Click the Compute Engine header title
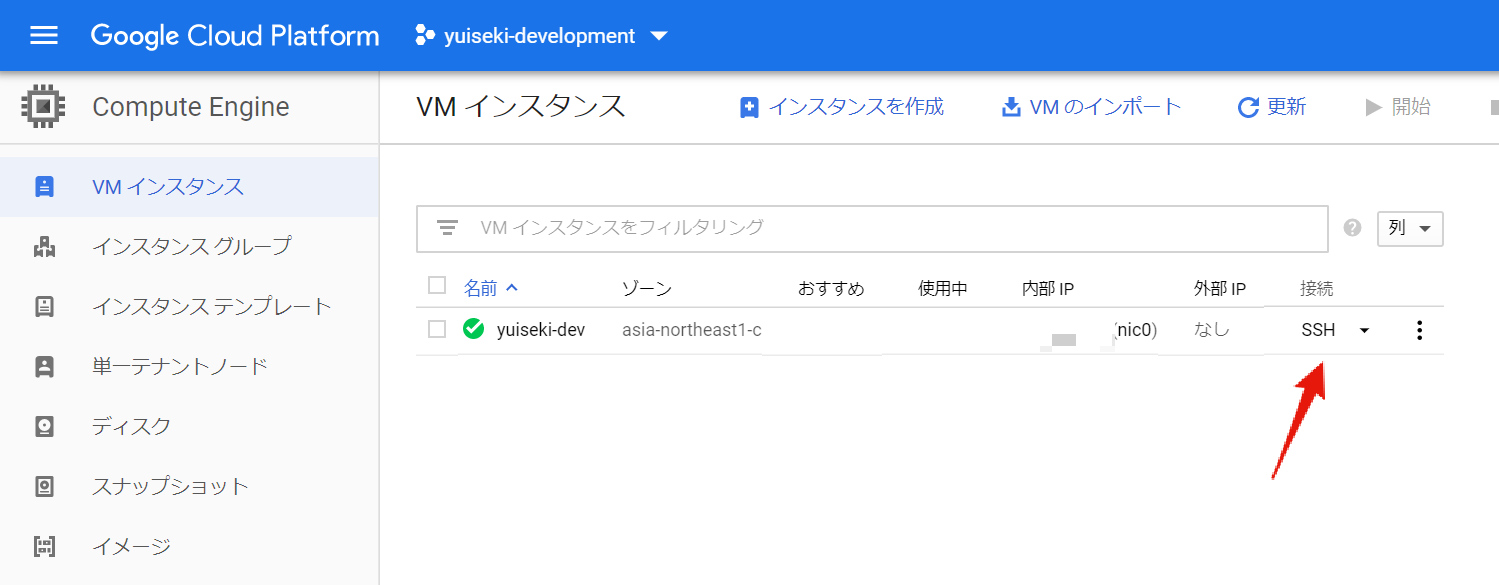Image resolution: width=1499 pixels, height=585 pixels. coord(191,107)
